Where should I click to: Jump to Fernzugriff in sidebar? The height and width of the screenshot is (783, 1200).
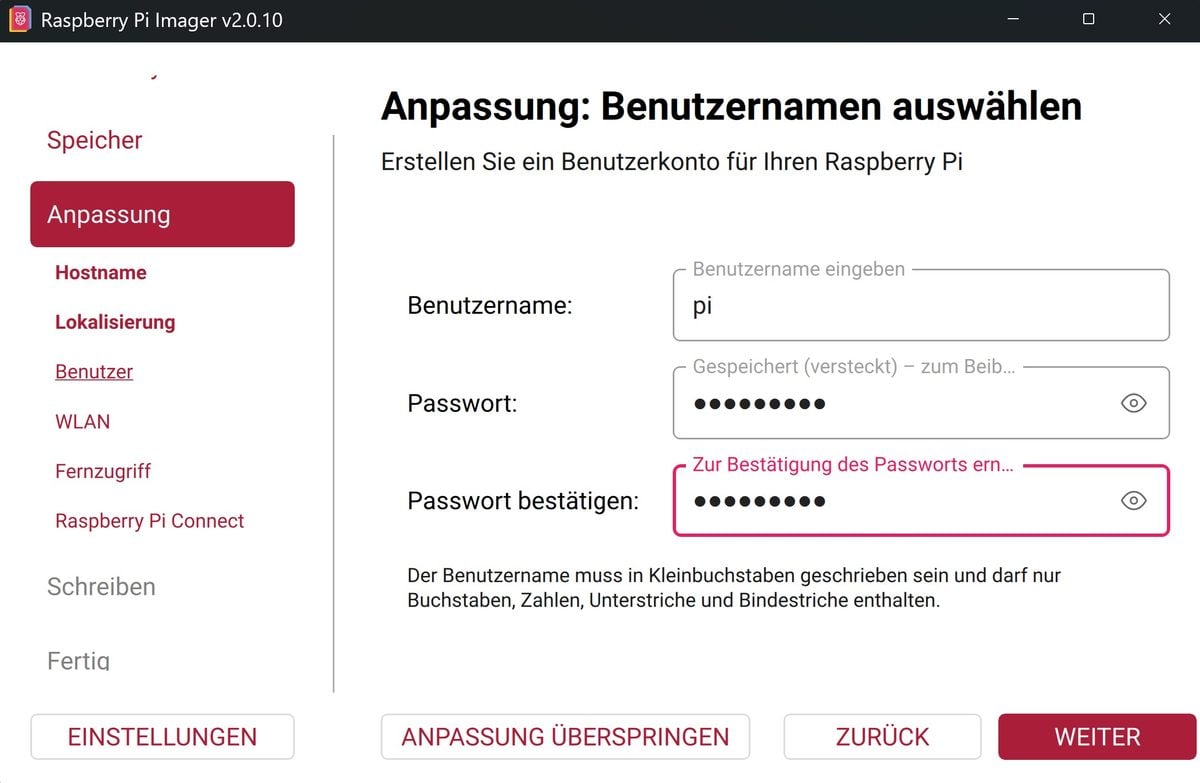[103, 471]
